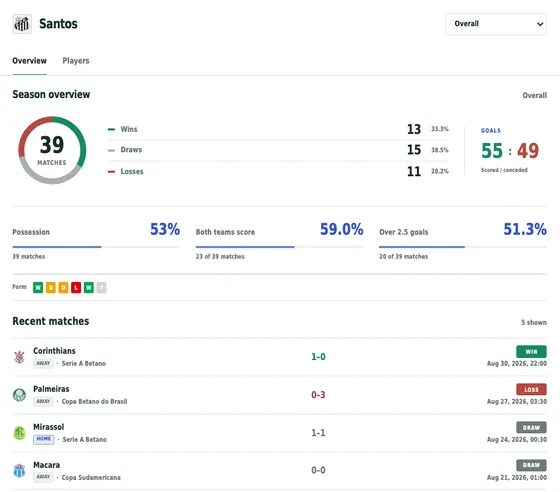560x492 pixels.
Task: Open the Corinthians match link
Action: pos(279,357)
